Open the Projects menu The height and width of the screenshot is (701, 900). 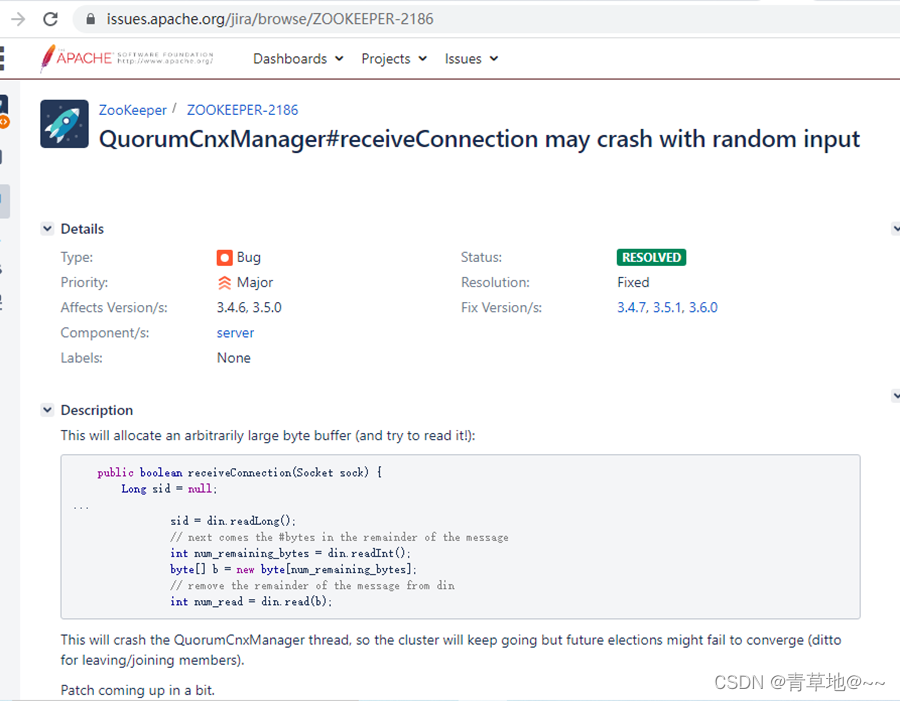click(394, 59)
